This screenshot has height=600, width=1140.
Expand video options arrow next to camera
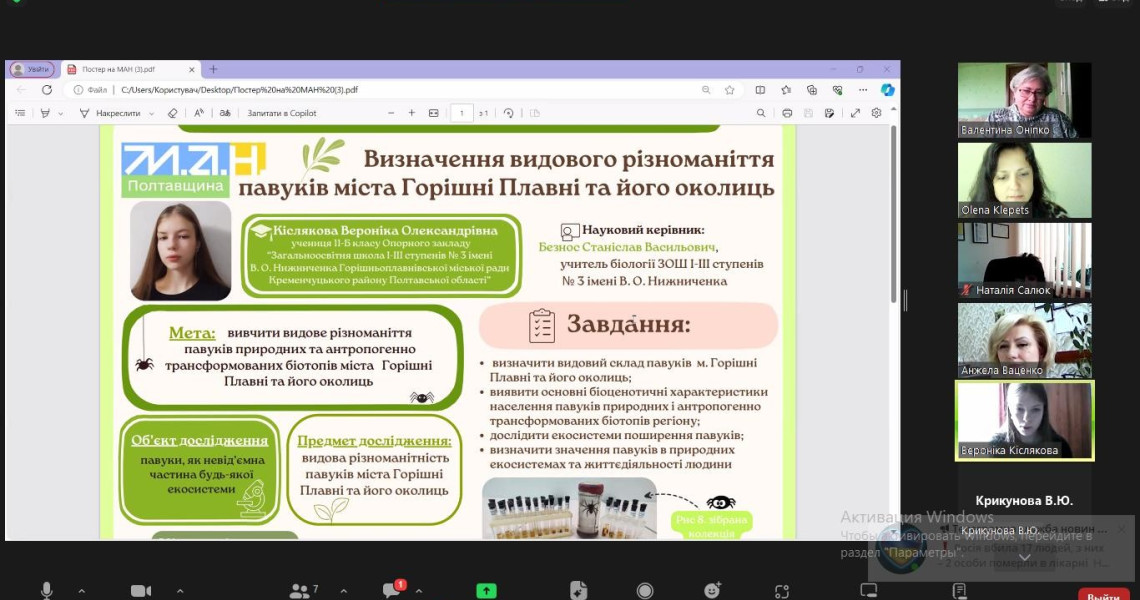pyautogui.click(x=180, y=591)
